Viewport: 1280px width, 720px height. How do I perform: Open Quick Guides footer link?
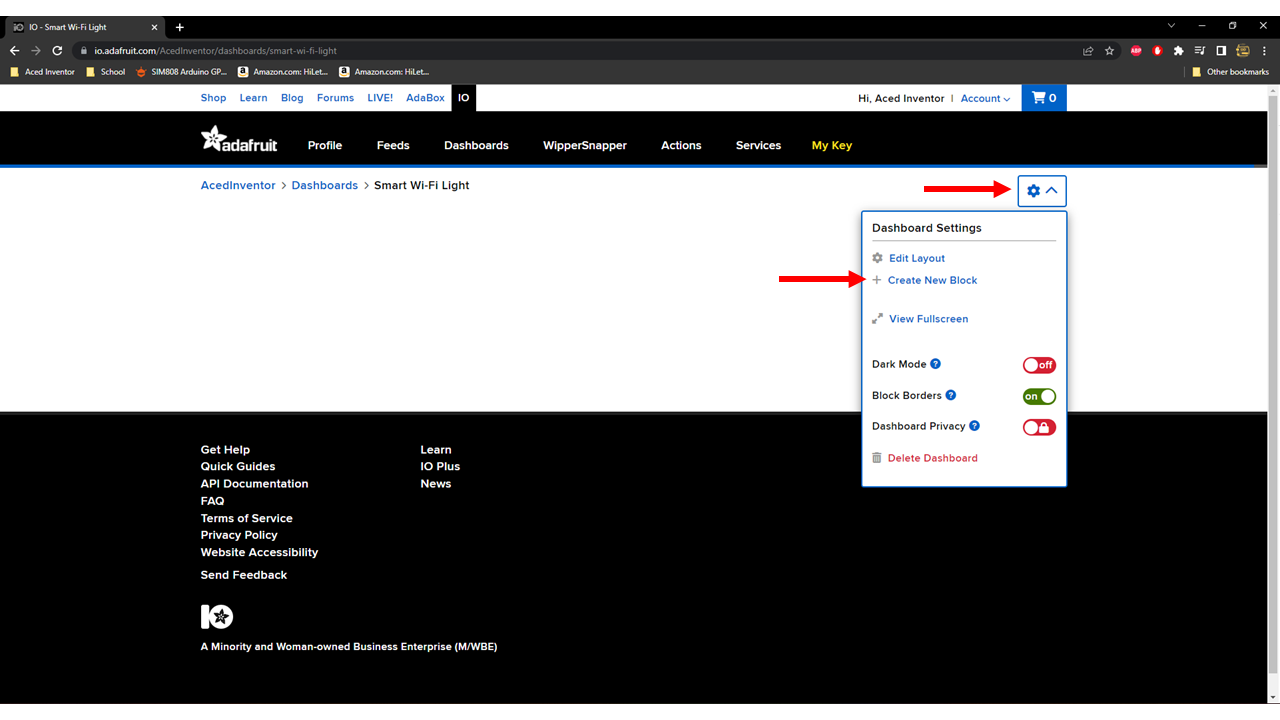(238, 467)
